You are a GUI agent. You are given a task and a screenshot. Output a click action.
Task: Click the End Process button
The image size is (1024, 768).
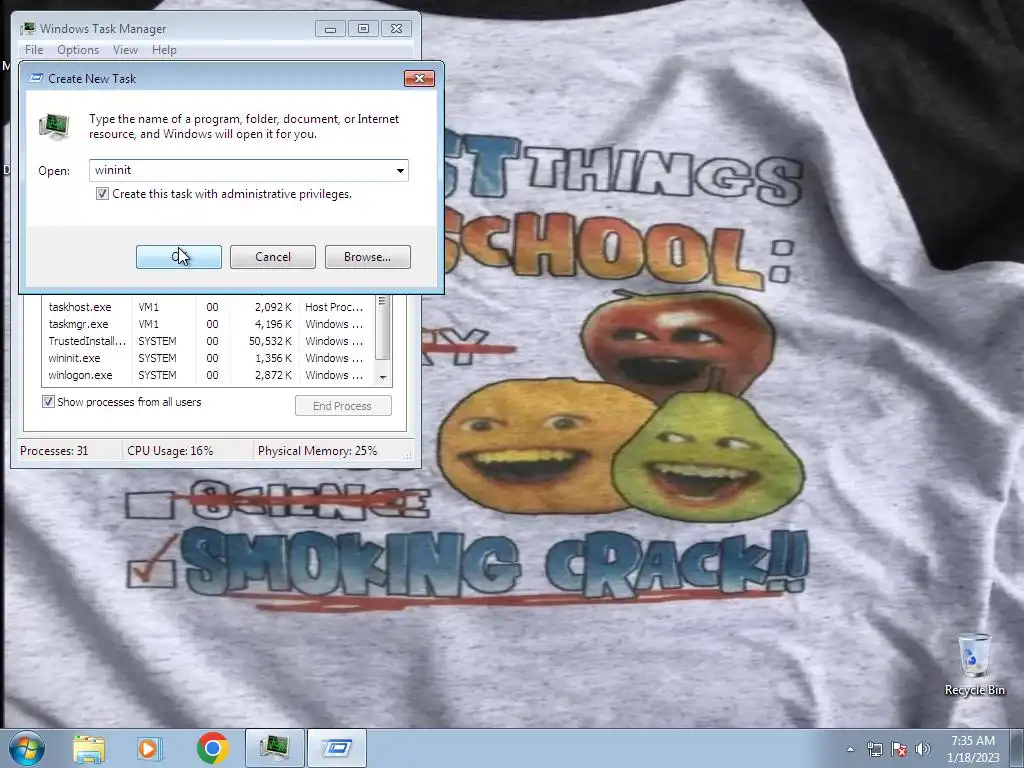point(343,406)
